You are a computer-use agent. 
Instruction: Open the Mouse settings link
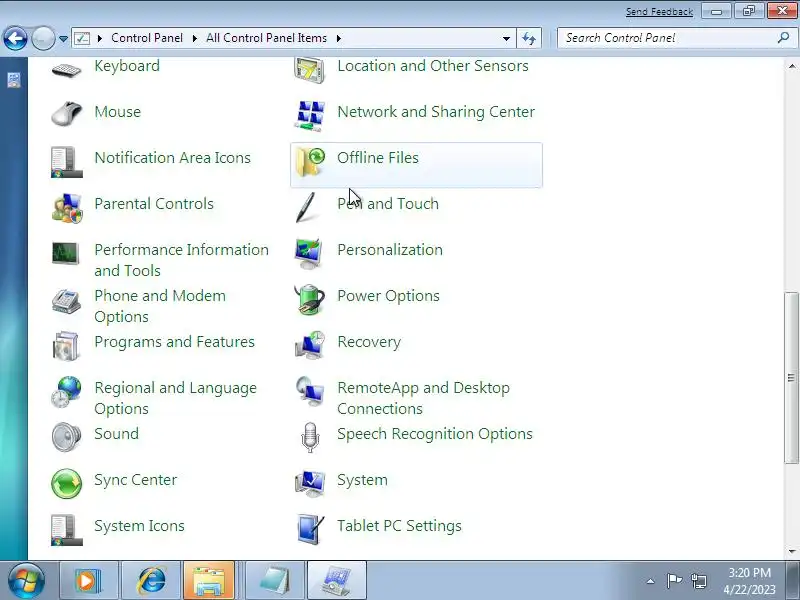[117, 112]
